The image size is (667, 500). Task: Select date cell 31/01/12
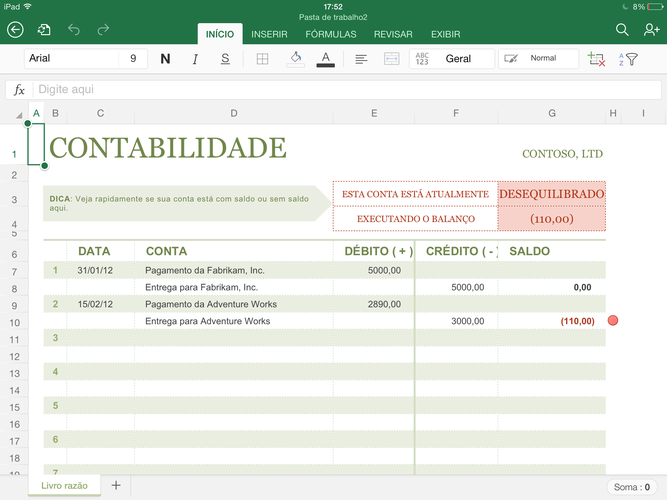pyautogui.click(x=100, y=270)
